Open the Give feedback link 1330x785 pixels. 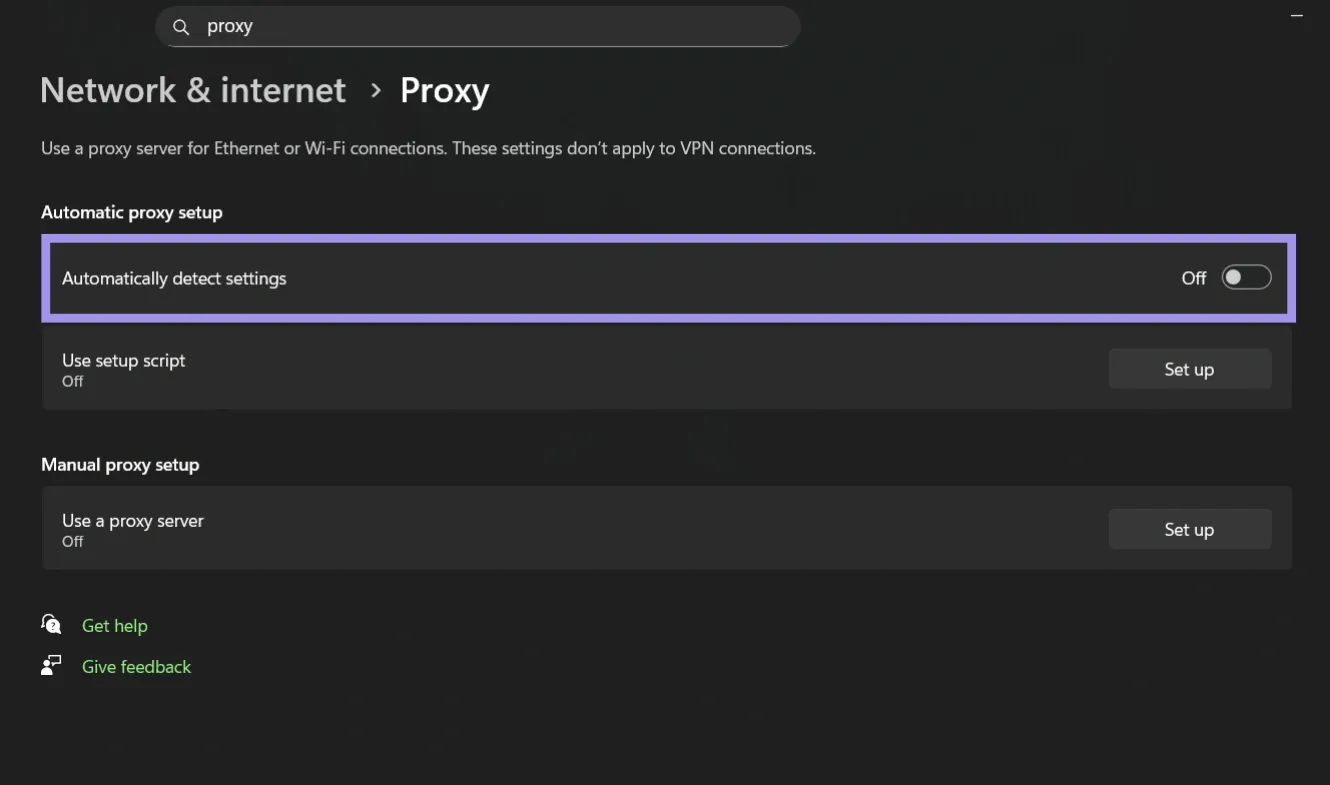tap(136, 666)
